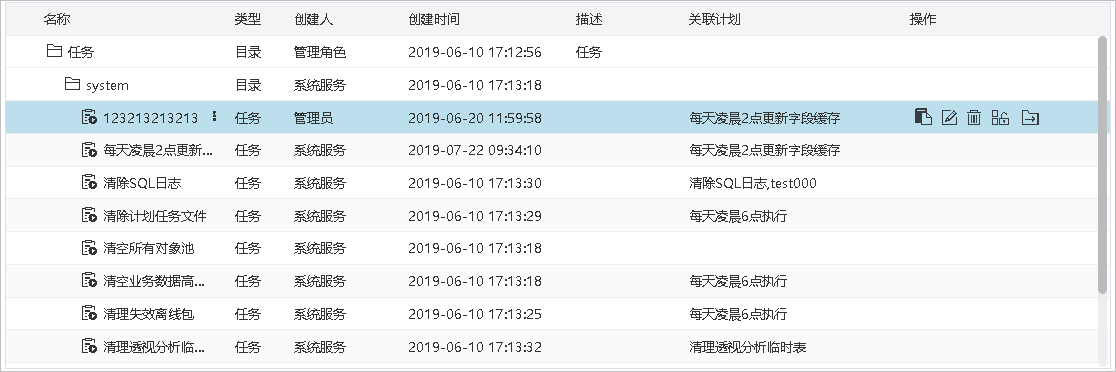Screen dimensions: 1116x372
Task: Open the lock permissions icon on highlighted row
Action: point(1000,117)
